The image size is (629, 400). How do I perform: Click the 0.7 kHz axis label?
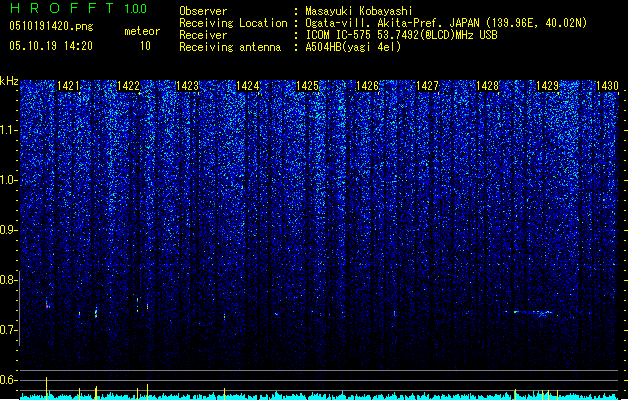[x=9, y=330]
